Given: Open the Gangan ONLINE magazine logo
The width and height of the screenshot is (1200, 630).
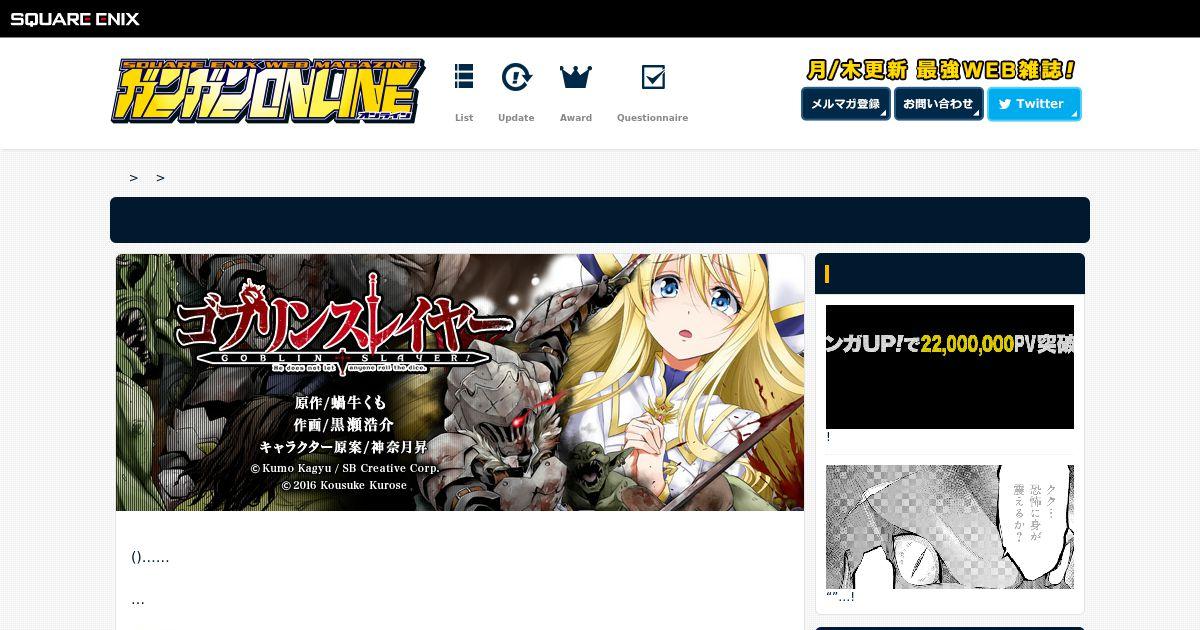Looking at the screenshot, I should tap(268, 91).
